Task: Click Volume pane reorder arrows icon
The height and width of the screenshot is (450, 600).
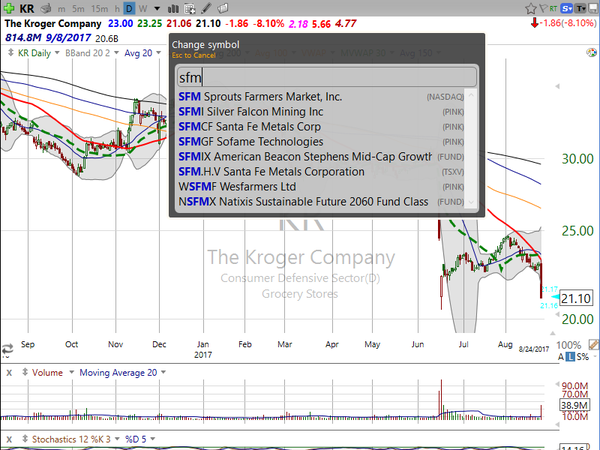Action: click(25, 372)
